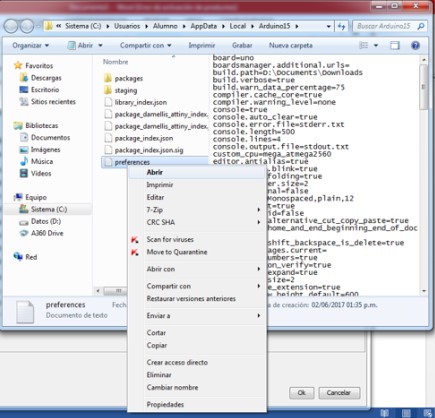Choose Cambiar nombre in context menu
Viewport: 435px width, 418px height.
[197, 388]
